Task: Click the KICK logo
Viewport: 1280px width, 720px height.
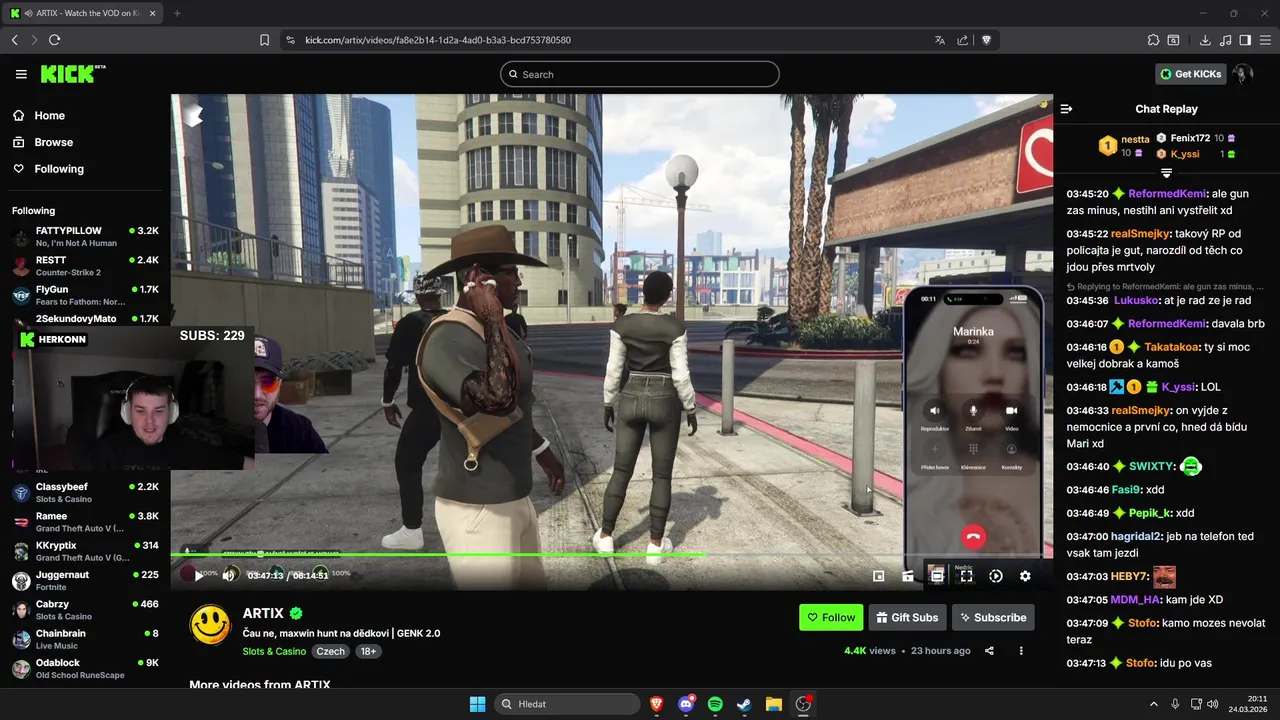Action: (x=72, y=74)
